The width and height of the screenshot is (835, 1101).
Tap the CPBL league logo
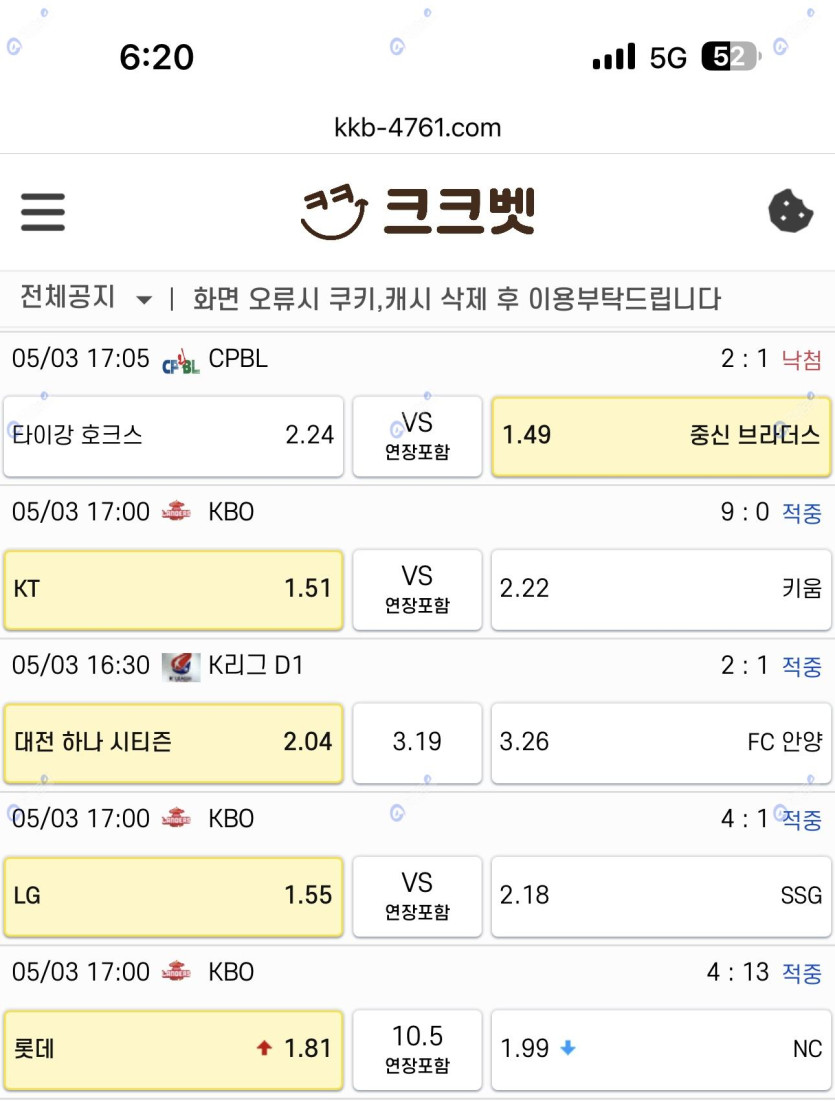pos(180,360)
